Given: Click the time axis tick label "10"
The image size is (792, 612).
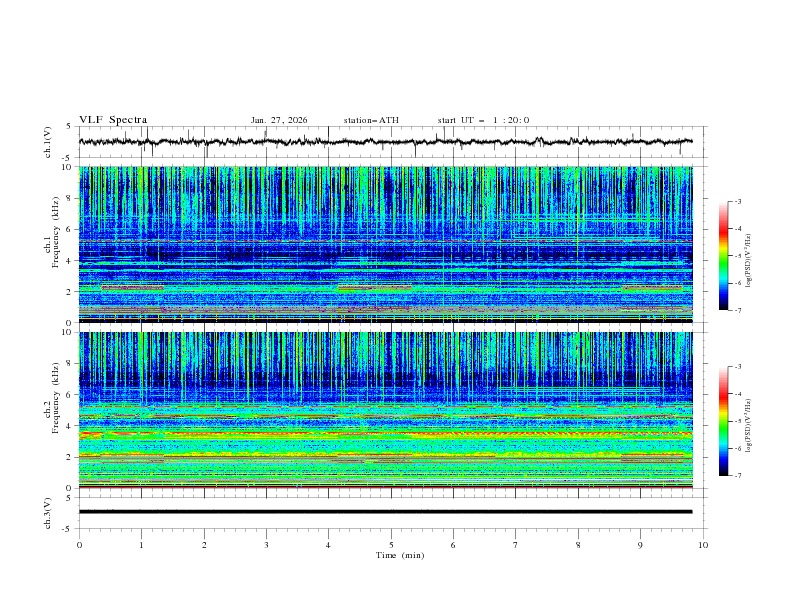Looking at the screenshot, I should click(703, 545).
